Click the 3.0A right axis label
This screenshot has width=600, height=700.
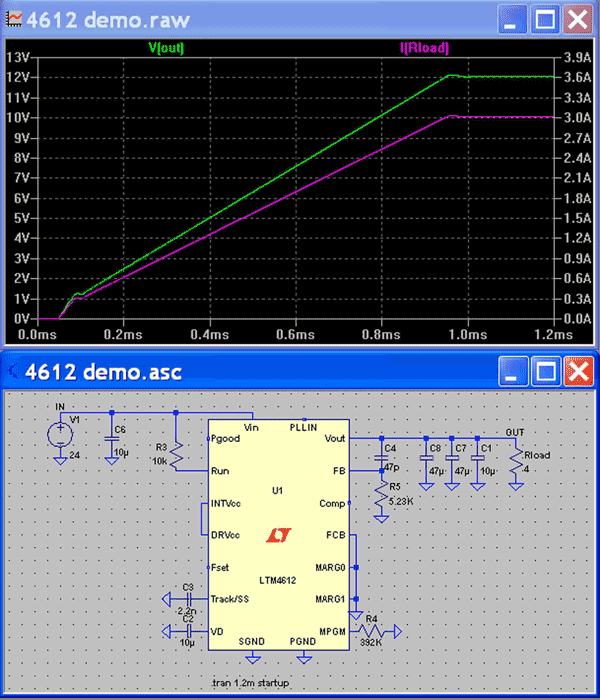[578, 117]
